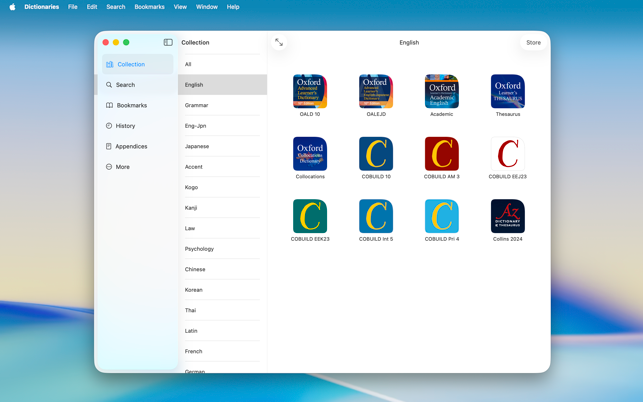643x402 pixels.
Task: Select the Chinese collection category
Action: point(222,269)
